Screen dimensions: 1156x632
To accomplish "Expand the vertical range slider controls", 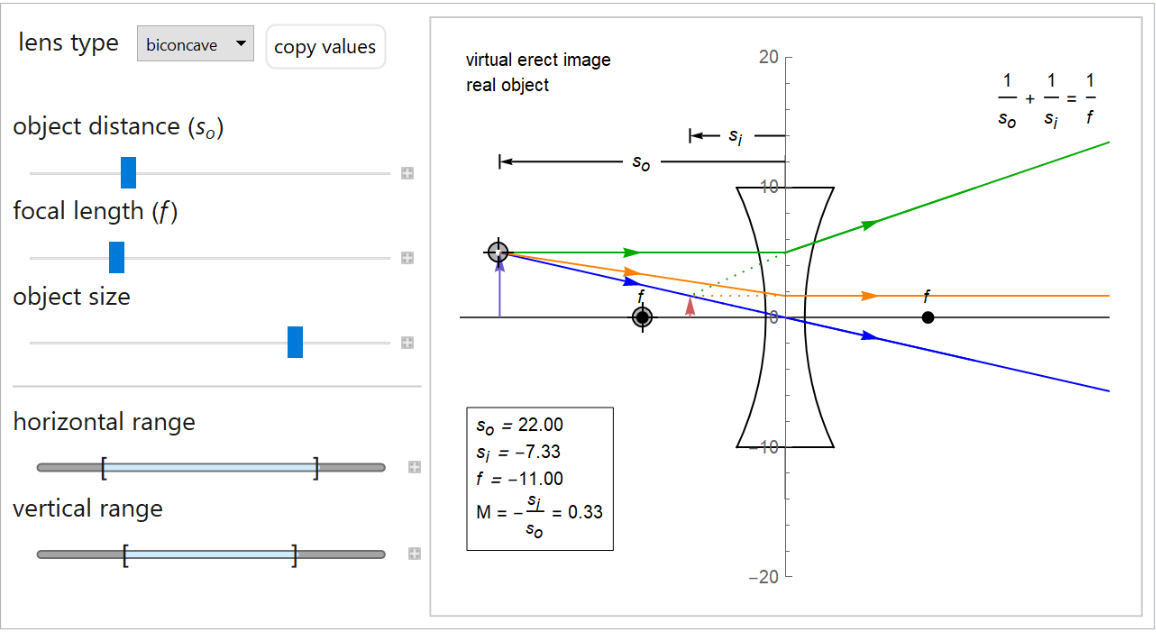I will (x=414, y=554).
